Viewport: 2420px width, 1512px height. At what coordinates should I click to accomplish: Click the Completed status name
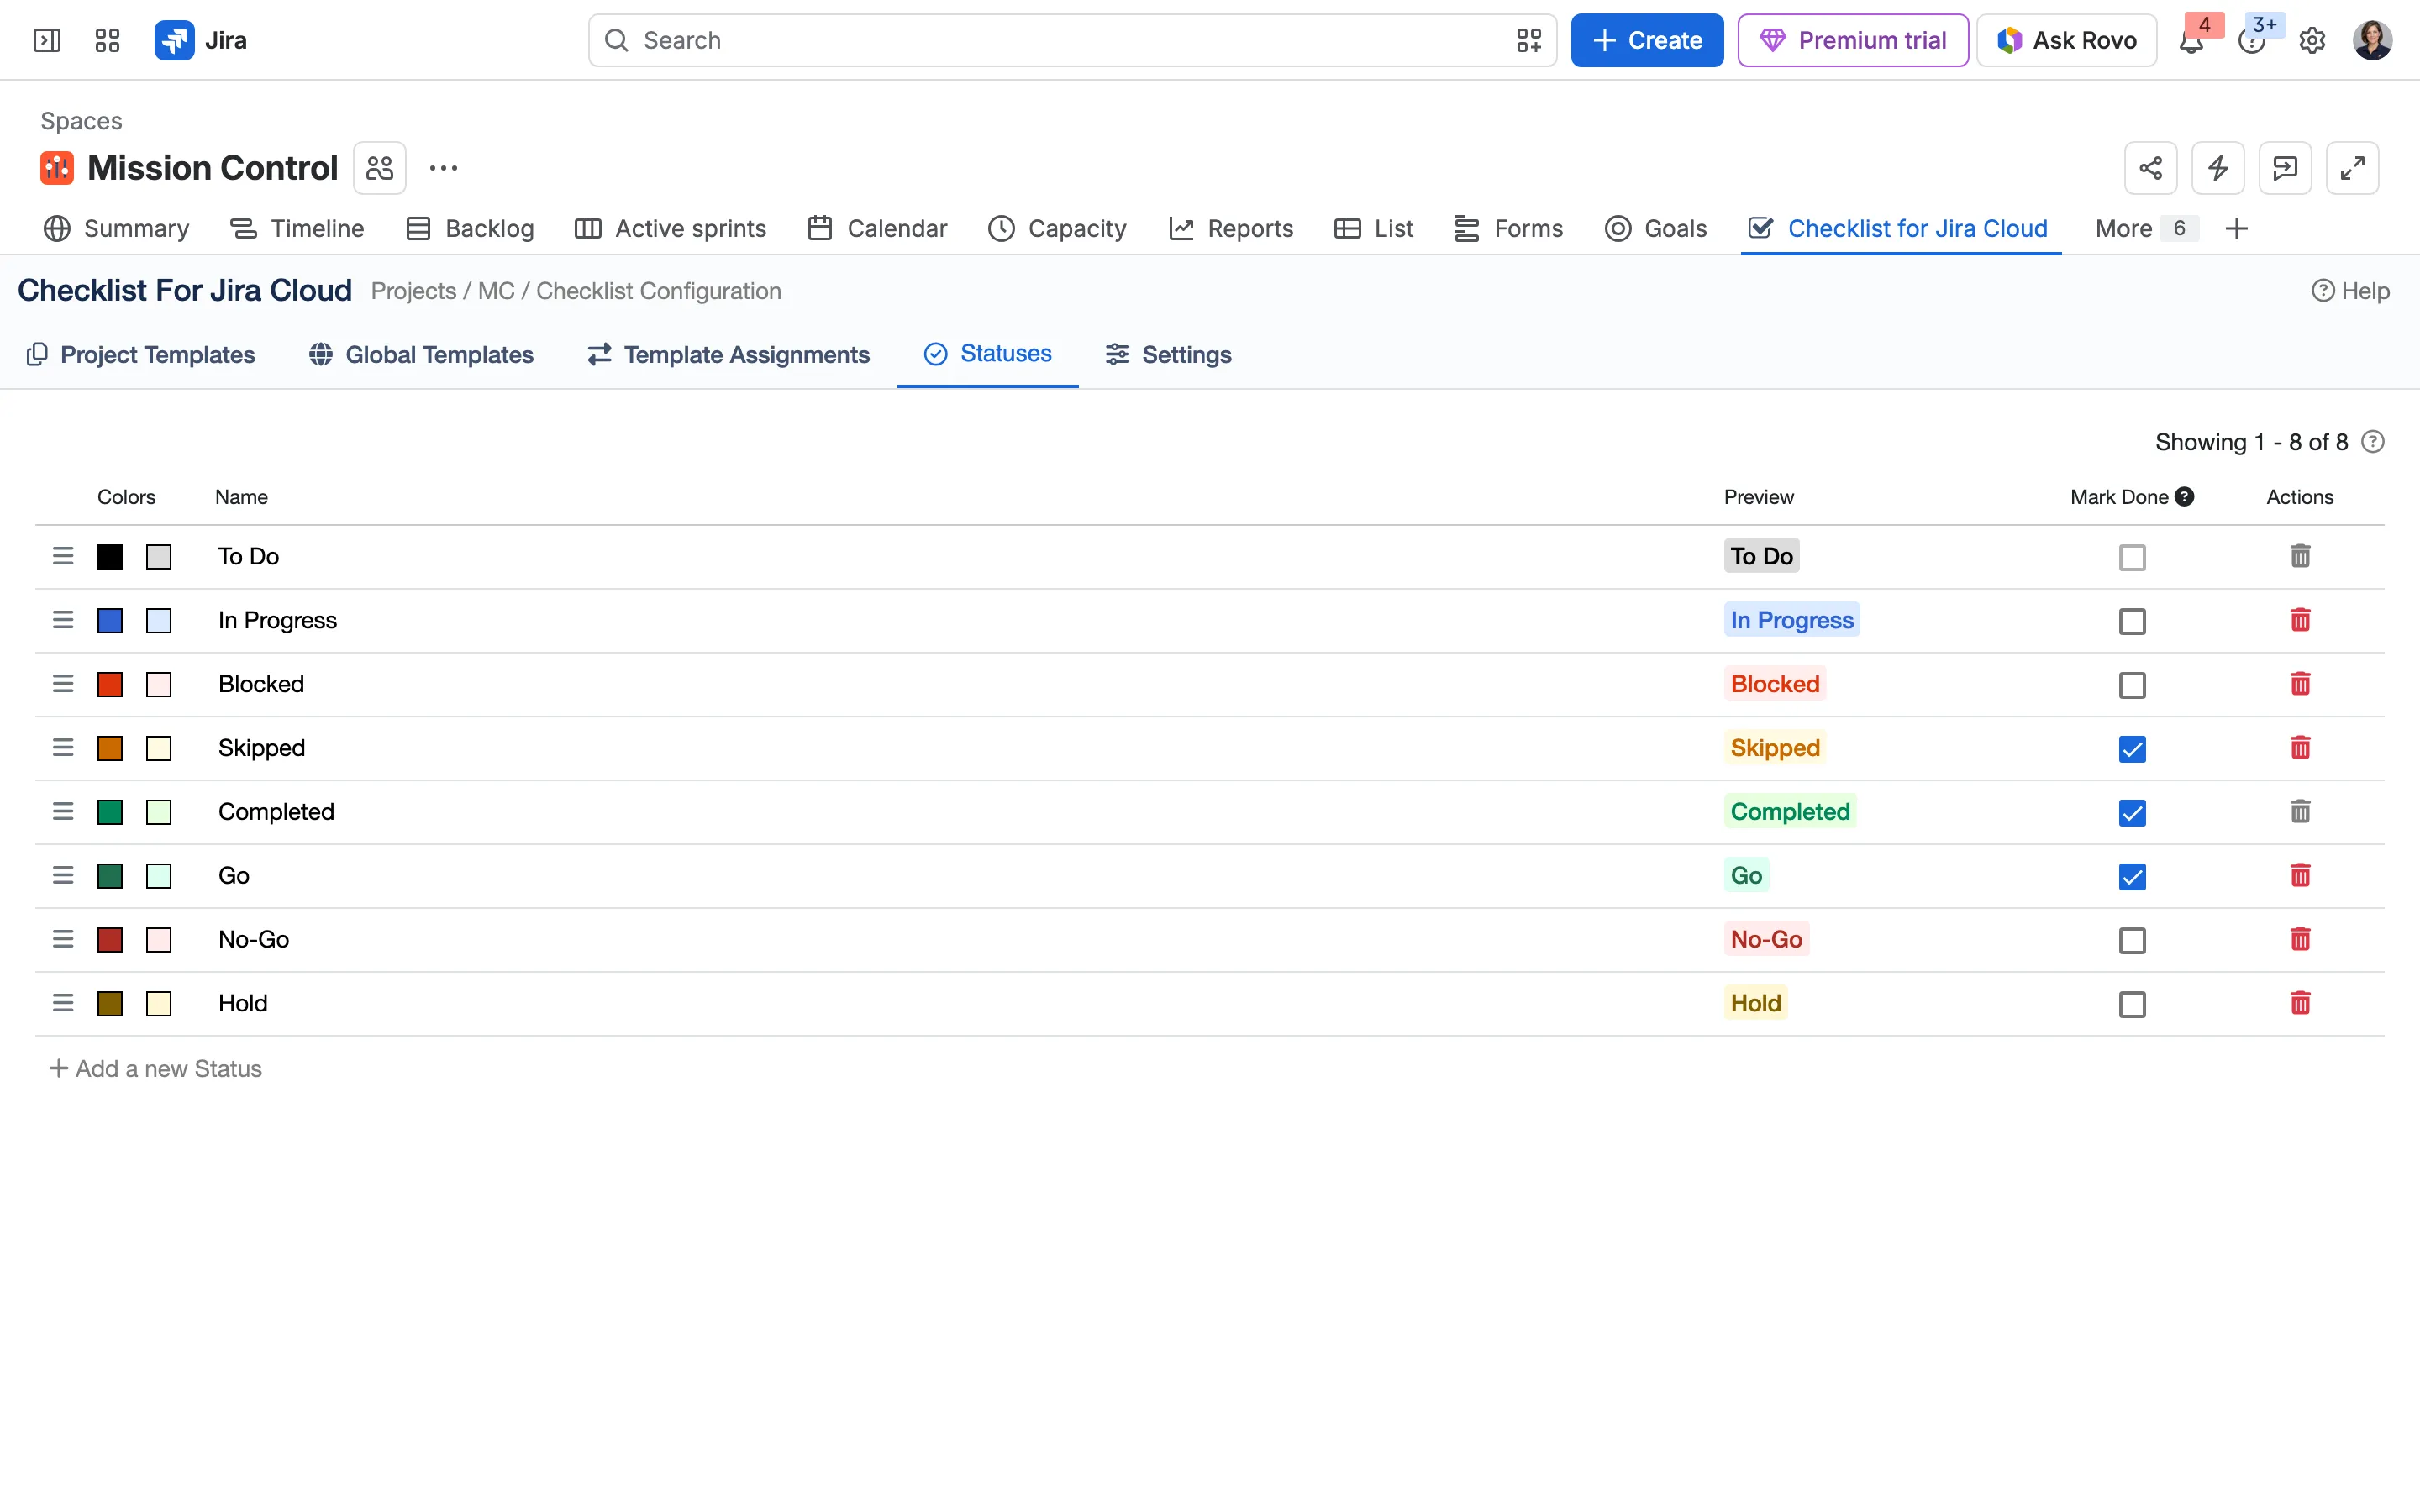click(x=276, y=812)
